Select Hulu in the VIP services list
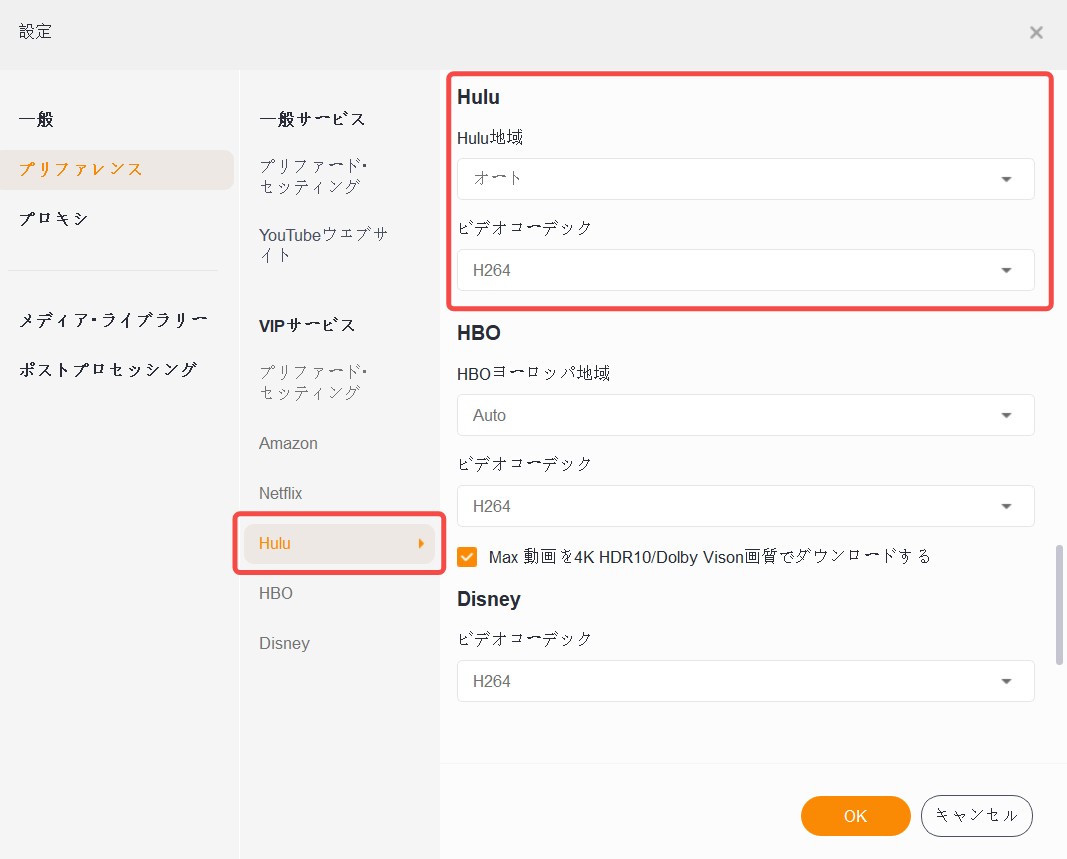 click(x=339, y=543)
